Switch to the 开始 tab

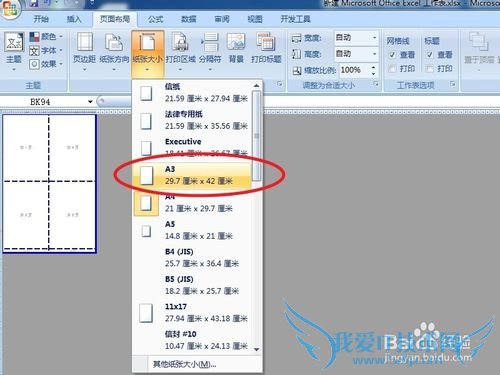pyautogui.click(x=41, y=19)
